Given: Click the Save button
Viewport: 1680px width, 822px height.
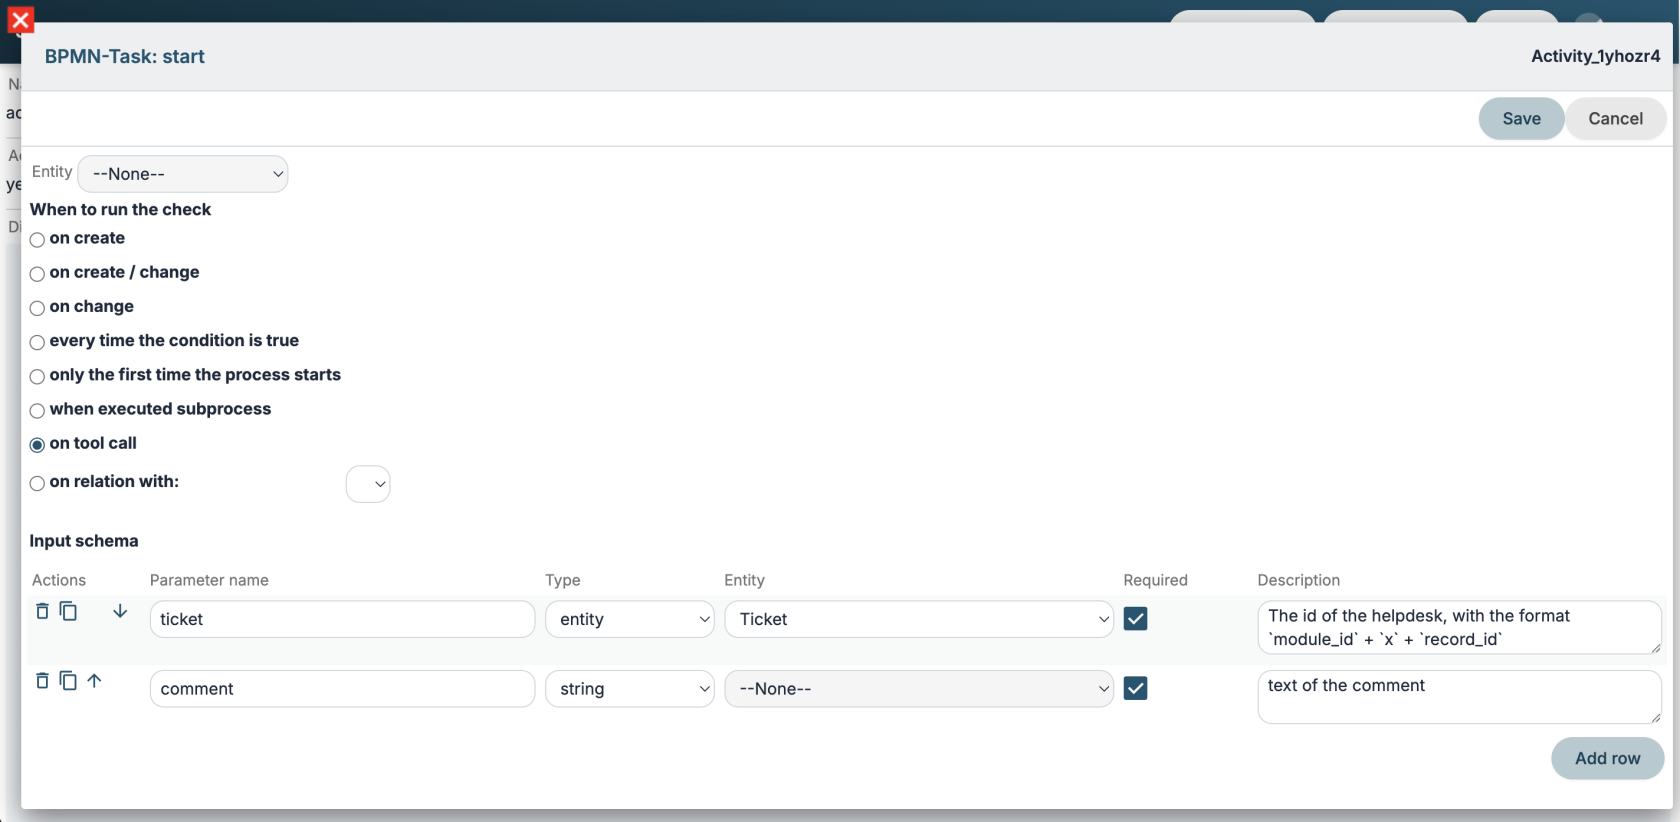Looking at the screenshot, I should [1521, 119].
